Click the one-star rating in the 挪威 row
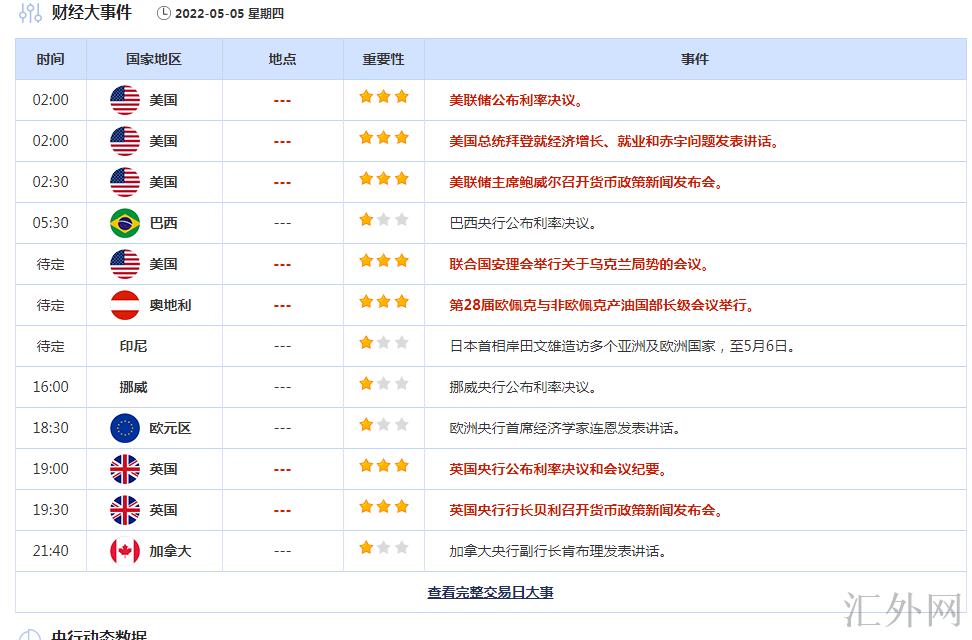This screenshot has width=972, height=640. pyautogui.click(x=384, y=384)
